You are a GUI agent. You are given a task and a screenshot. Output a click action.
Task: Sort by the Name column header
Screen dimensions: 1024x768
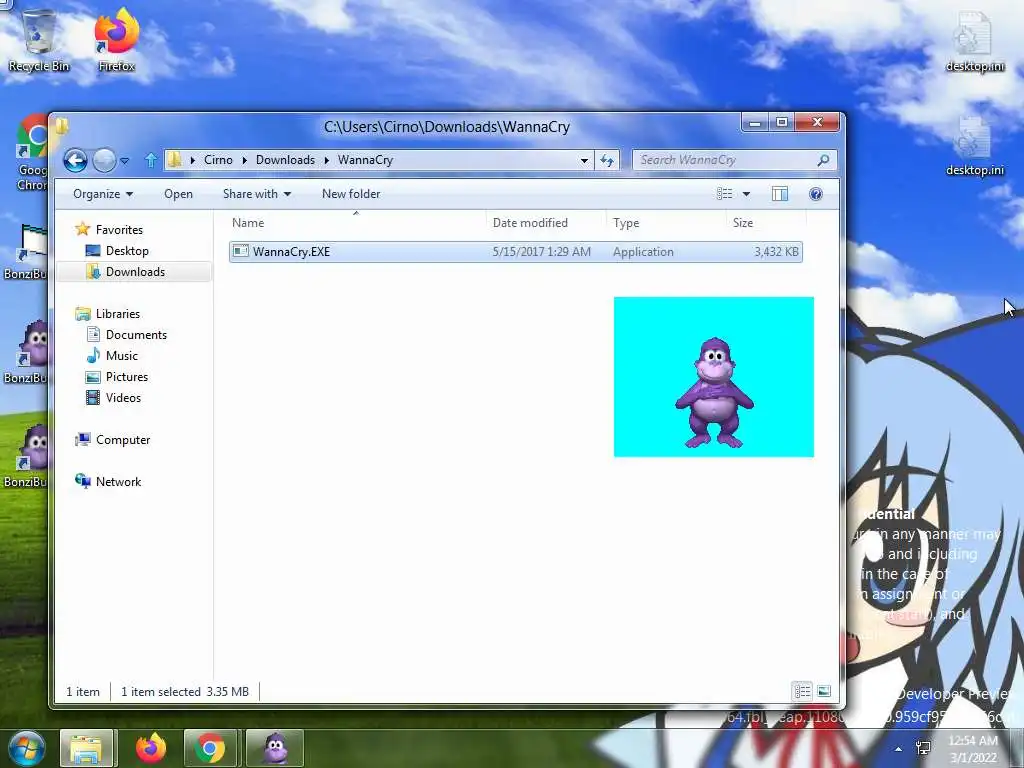coord(355,223)
